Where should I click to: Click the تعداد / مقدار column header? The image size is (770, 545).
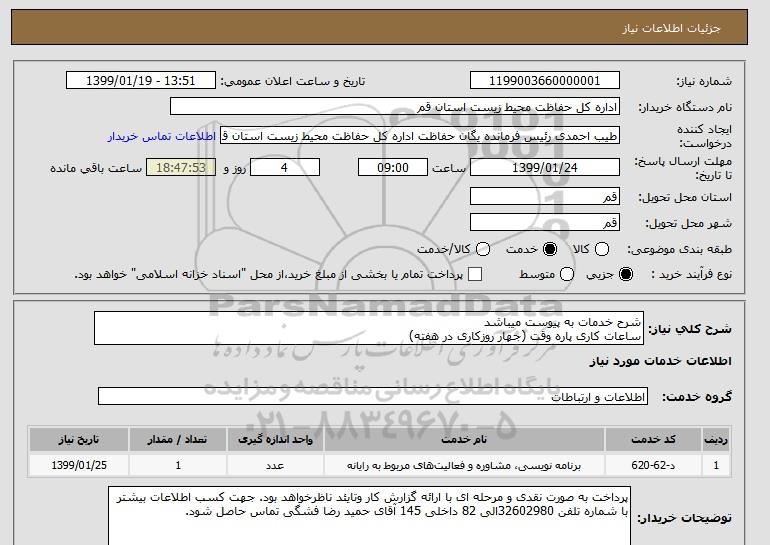(x=178, y=439)
